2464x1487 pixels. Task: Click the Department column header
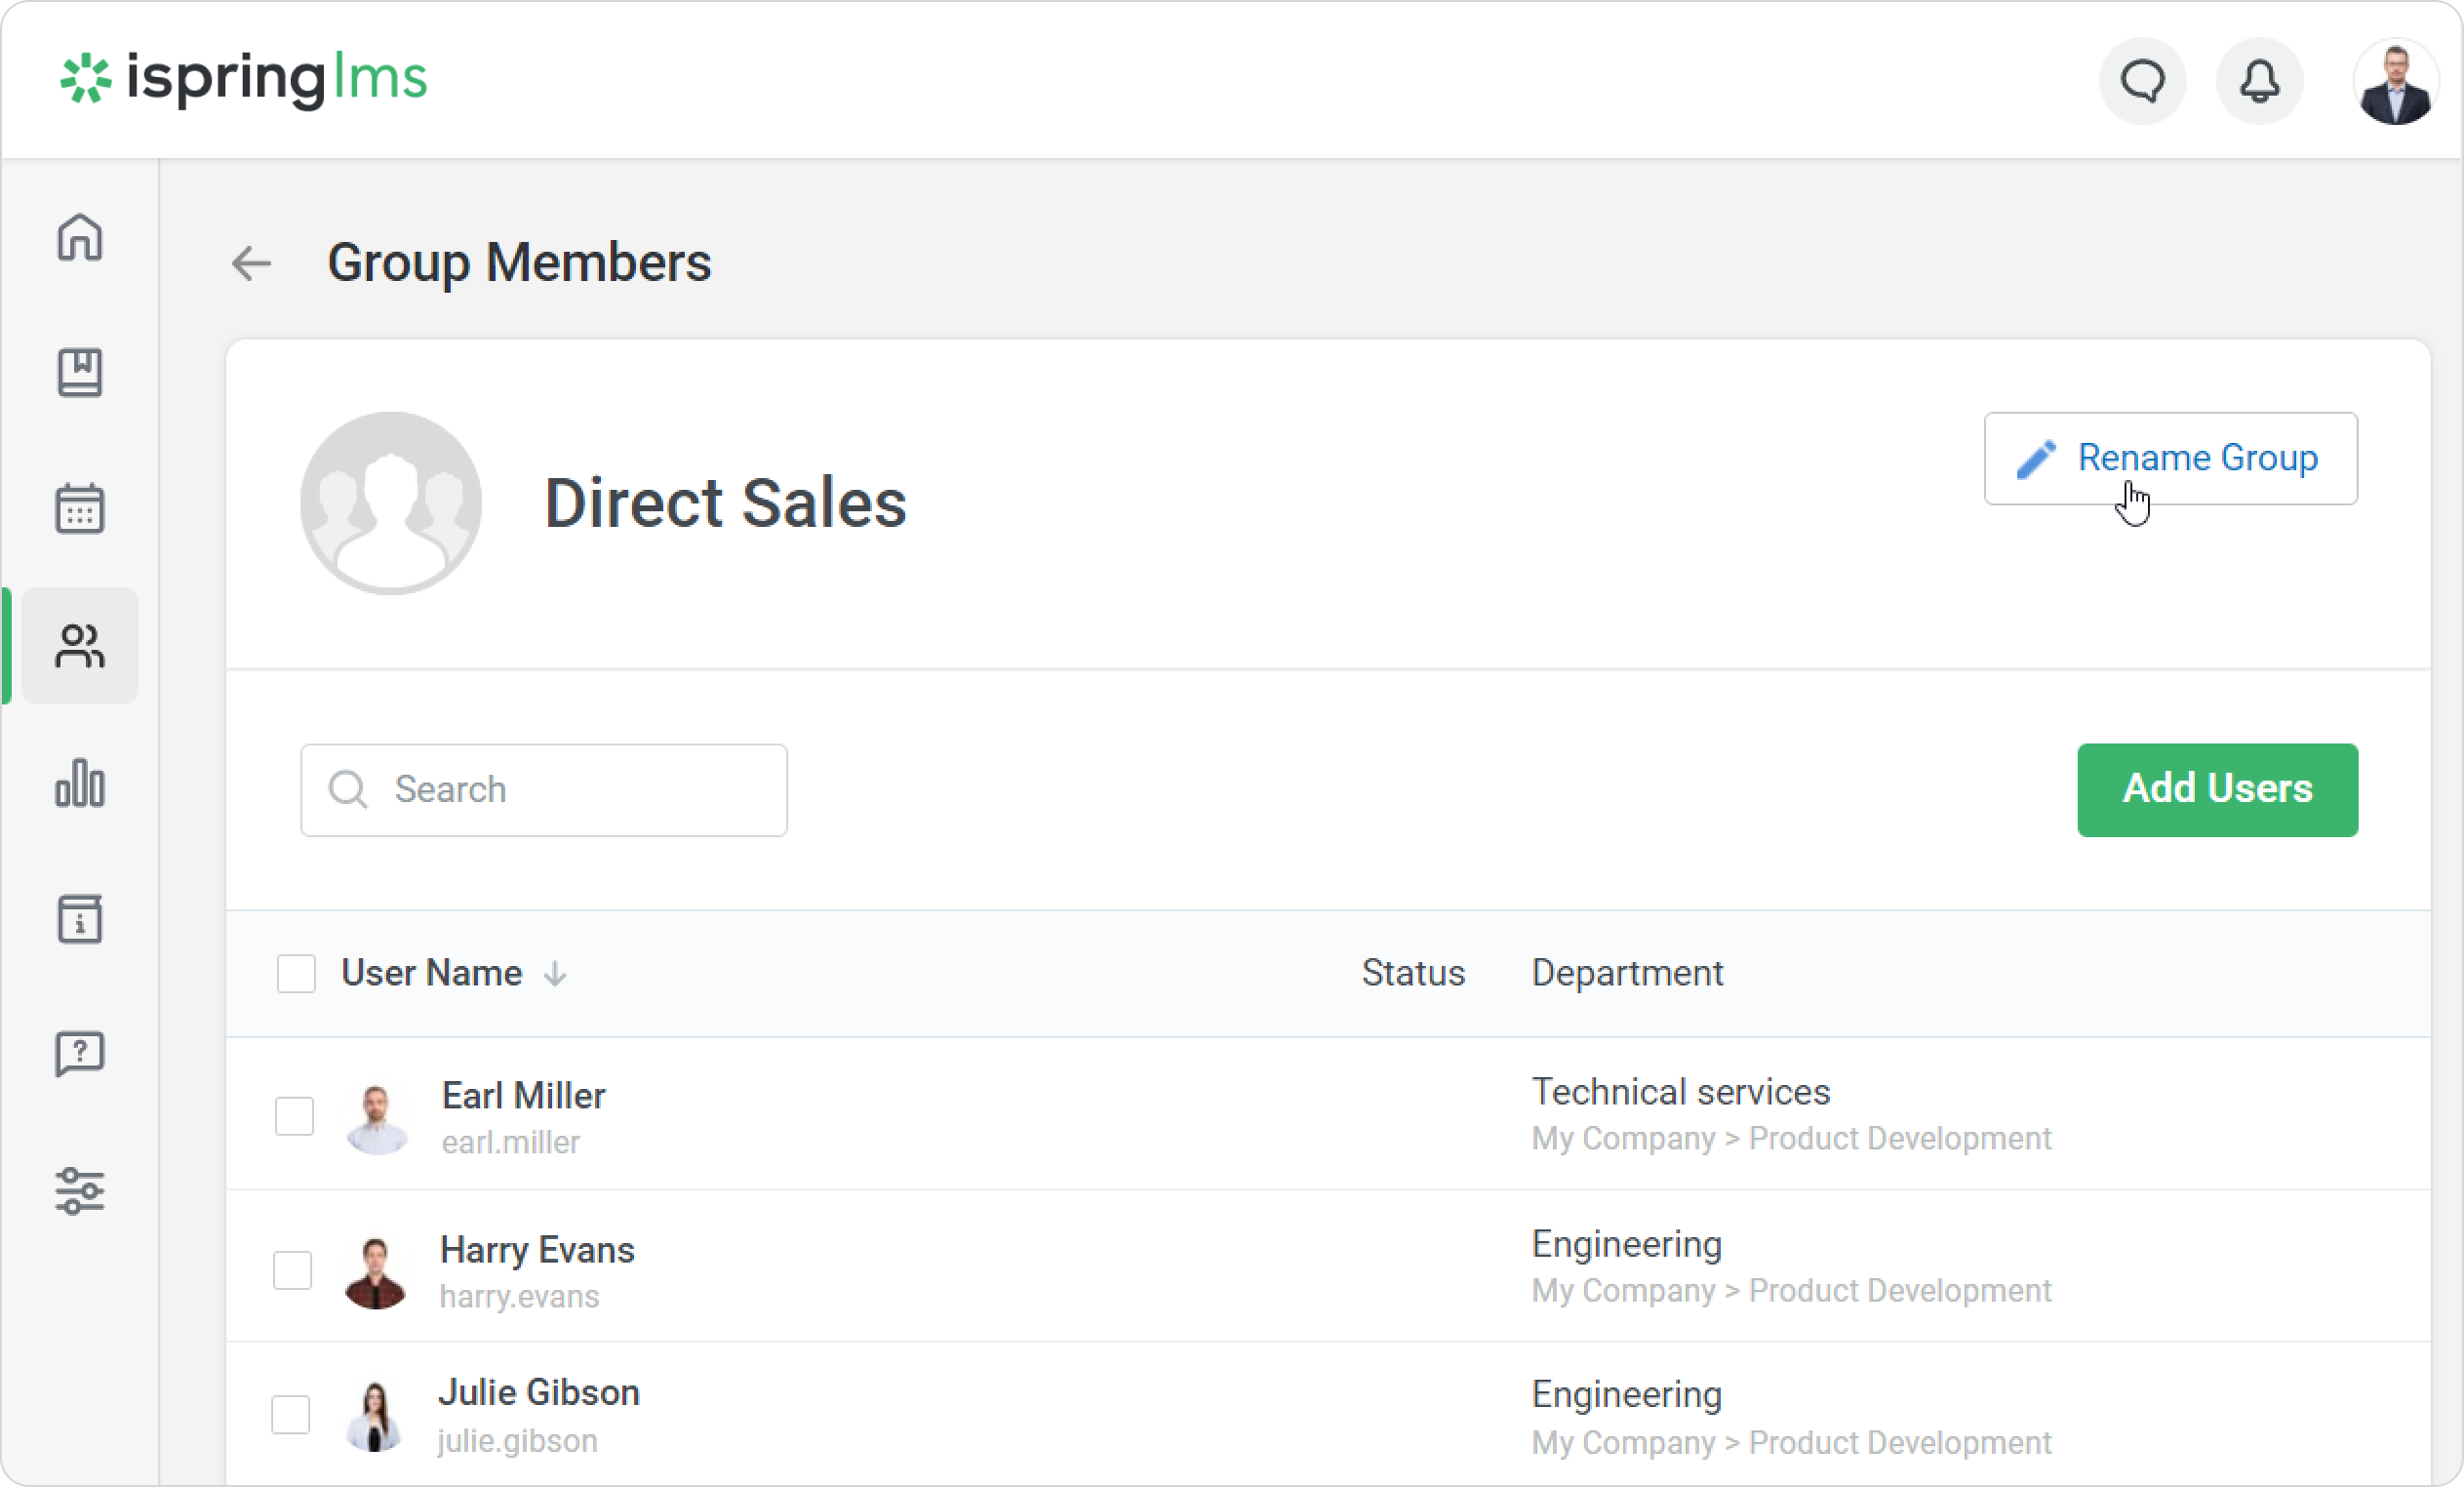1627,973
